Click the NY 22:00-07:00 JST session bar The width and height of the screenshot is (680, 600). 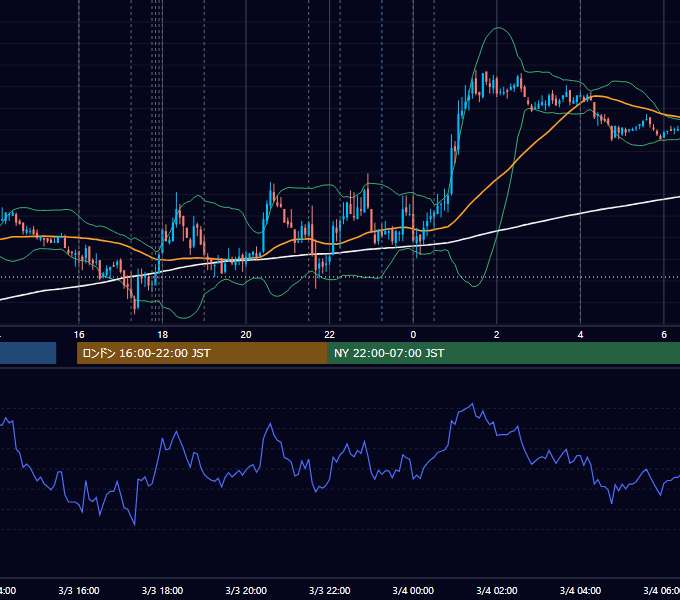click(x=503, y=353)
